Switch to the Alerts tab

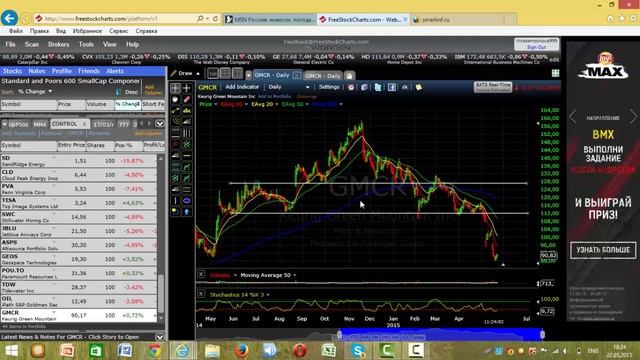click(115, 71)
